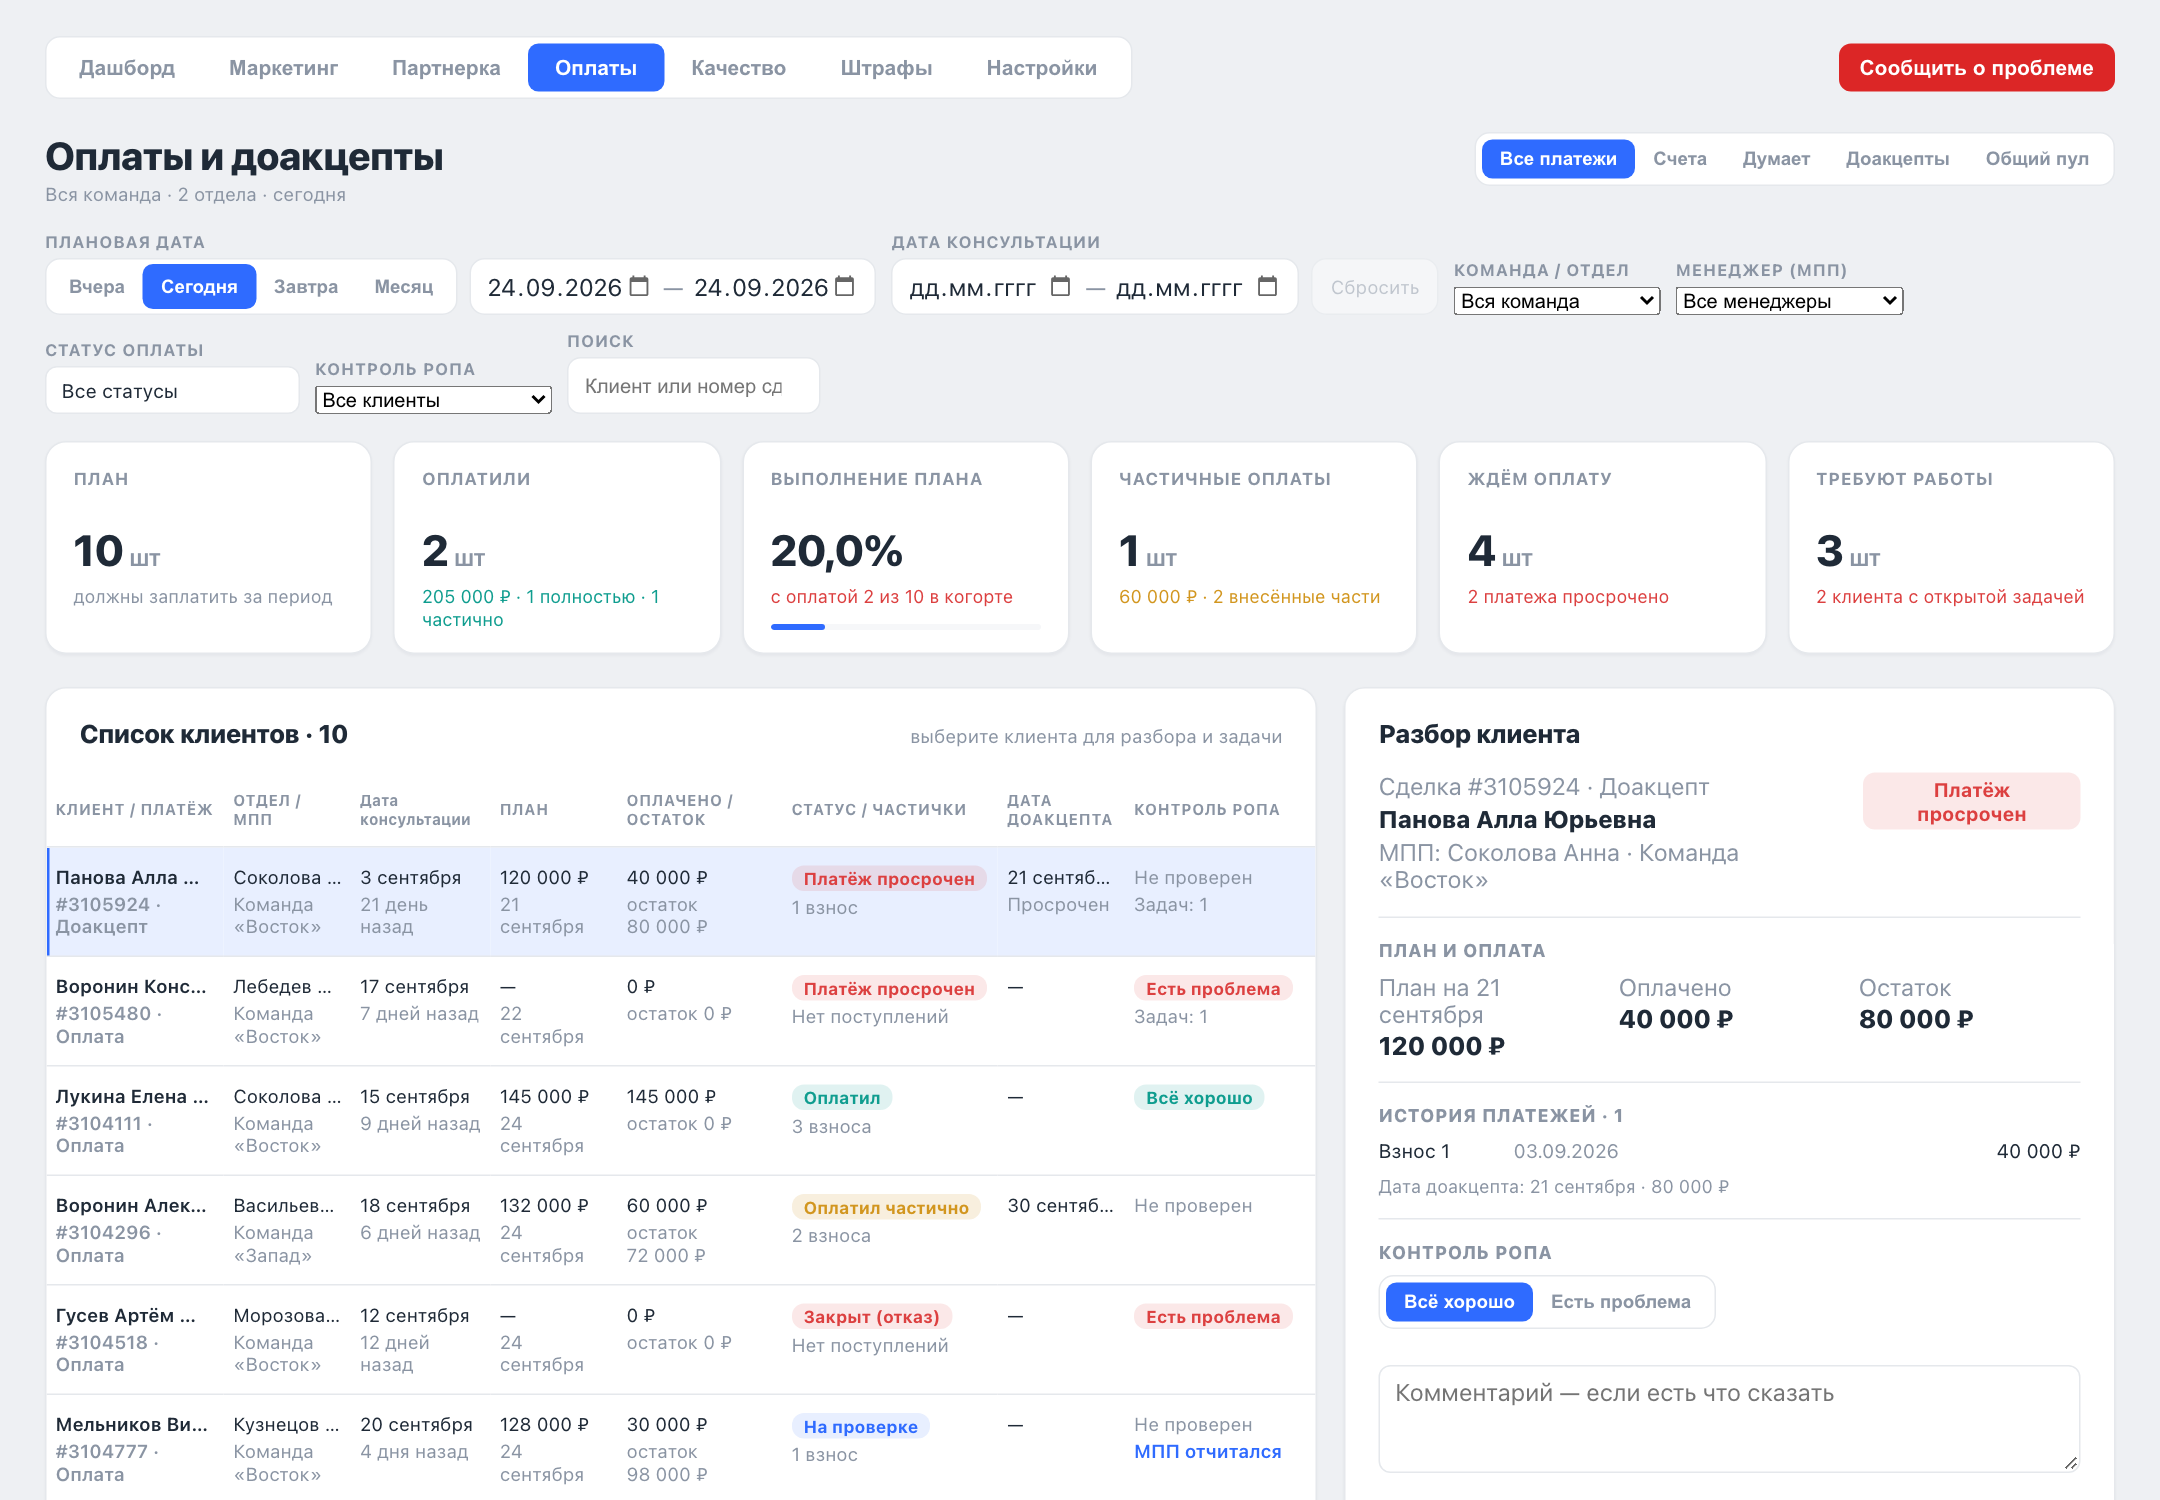Viewport: 2160px width, 1500px height.
Task: Show the Счета payments view
Action: (x=1679, y=159)
